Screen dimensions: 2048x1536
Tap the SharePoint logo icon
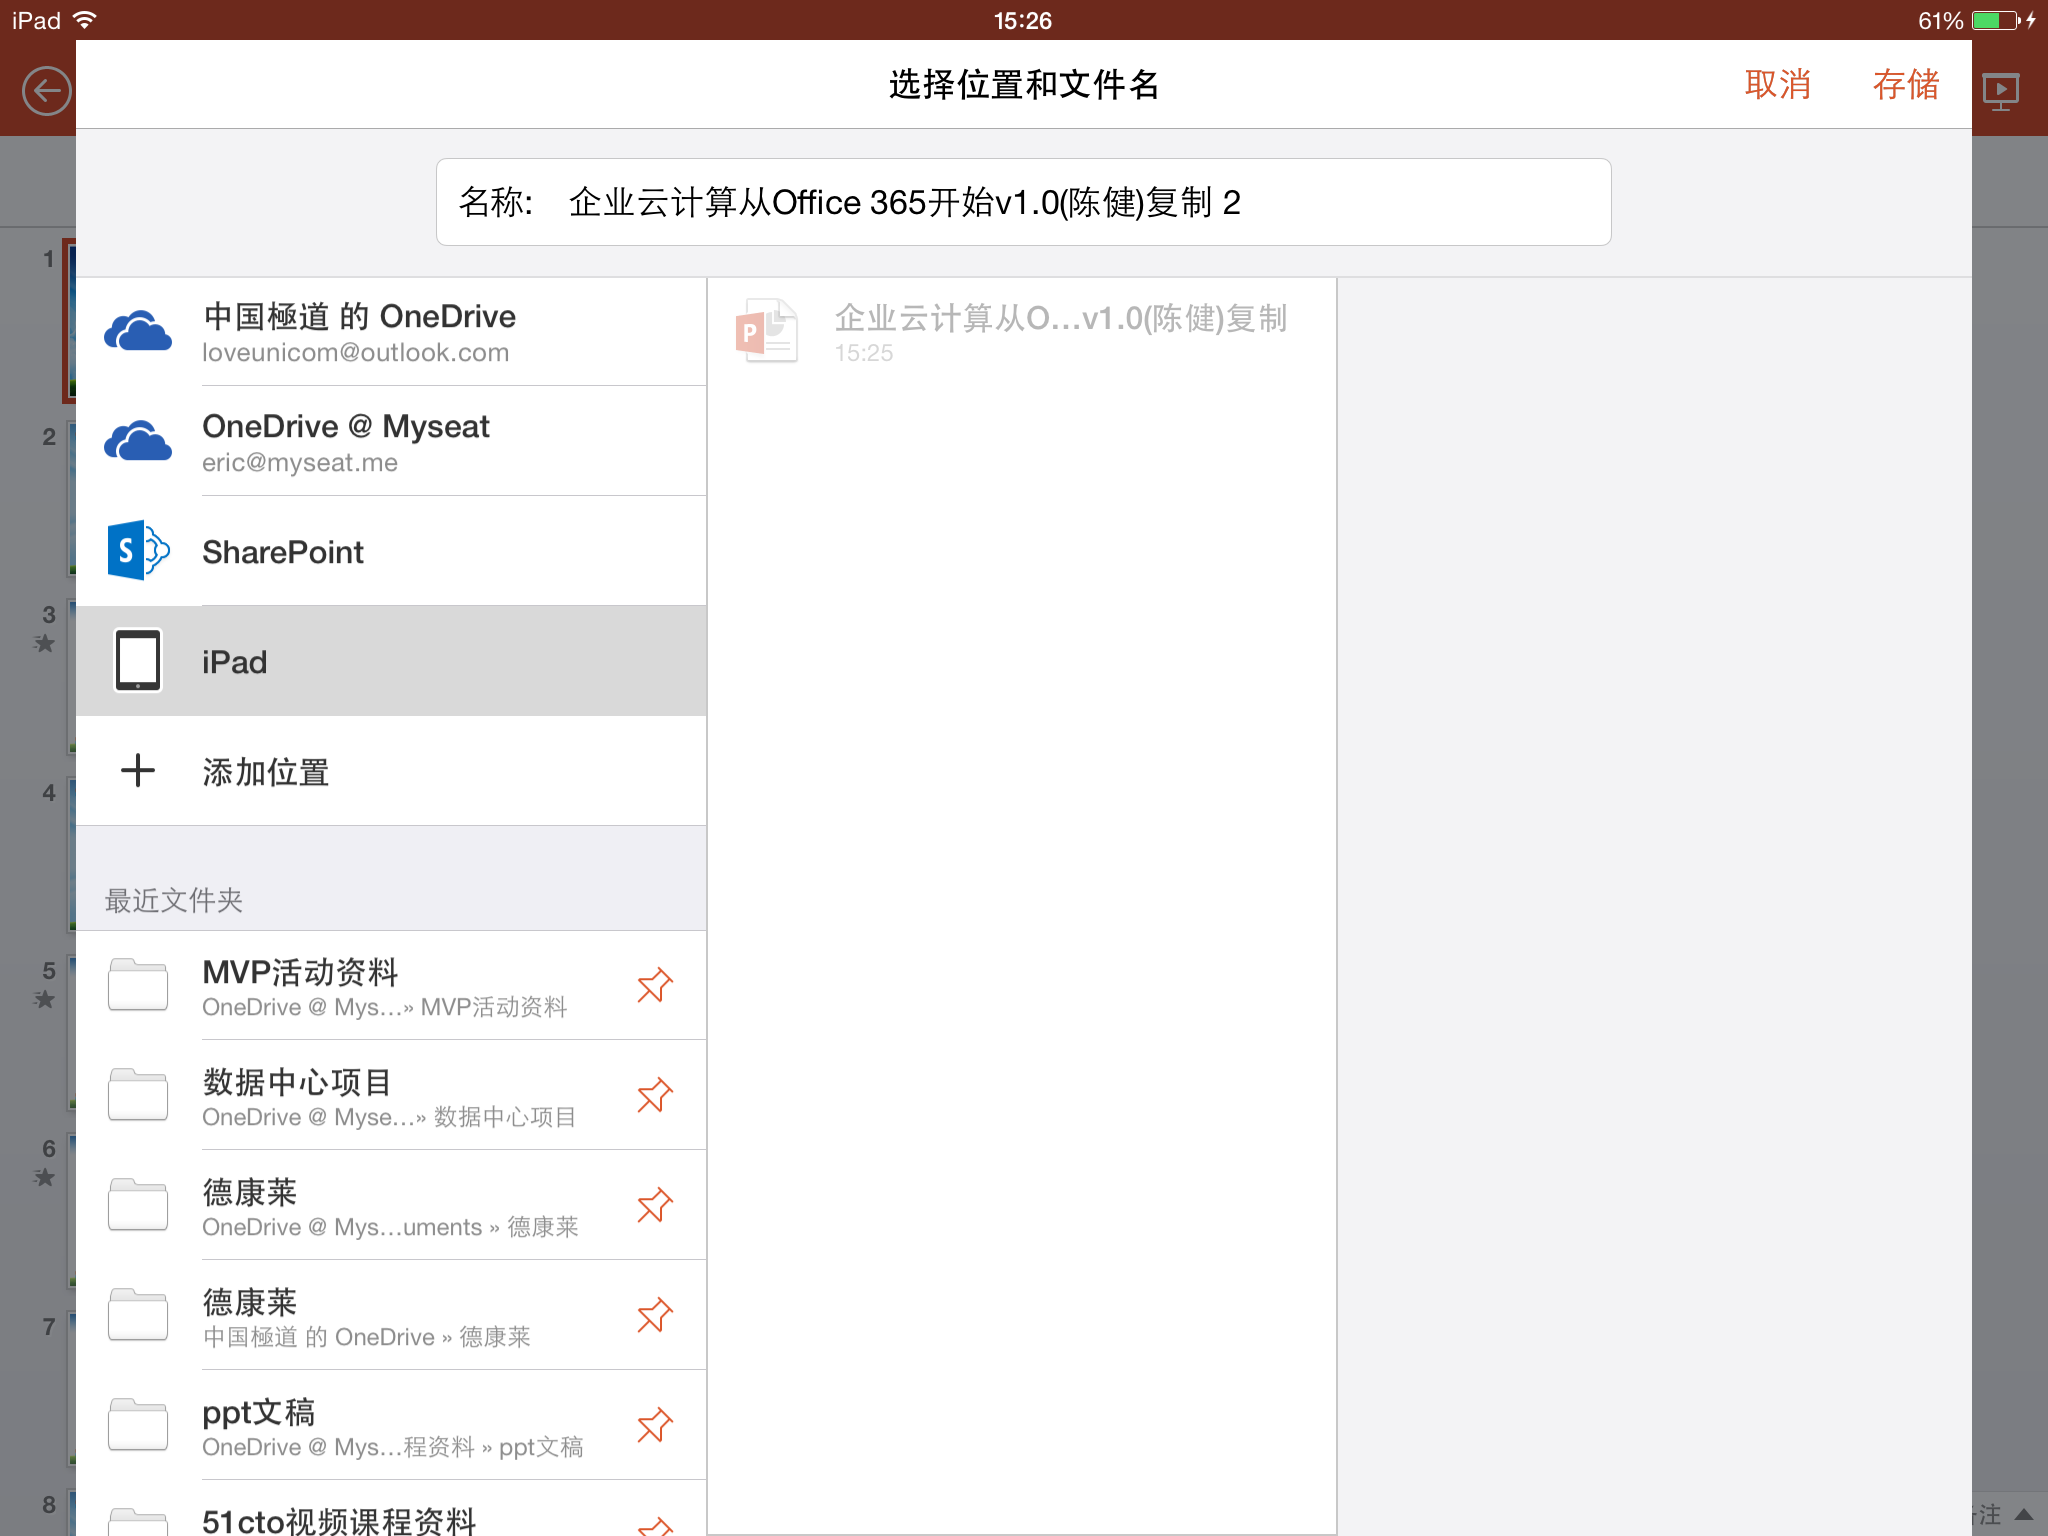138,550
